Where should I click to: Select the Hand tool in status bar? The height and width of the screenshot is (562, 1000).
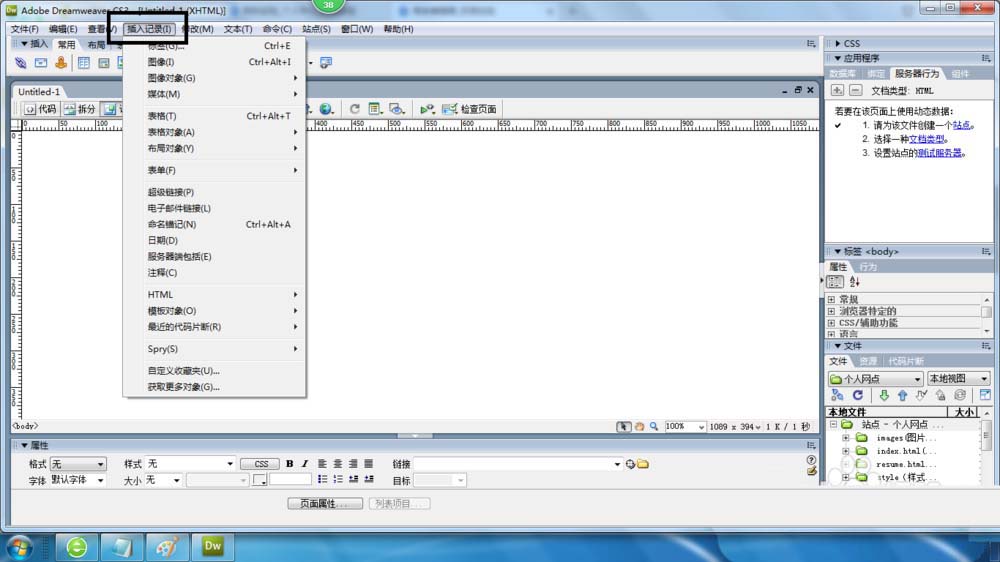pos(639,426)
